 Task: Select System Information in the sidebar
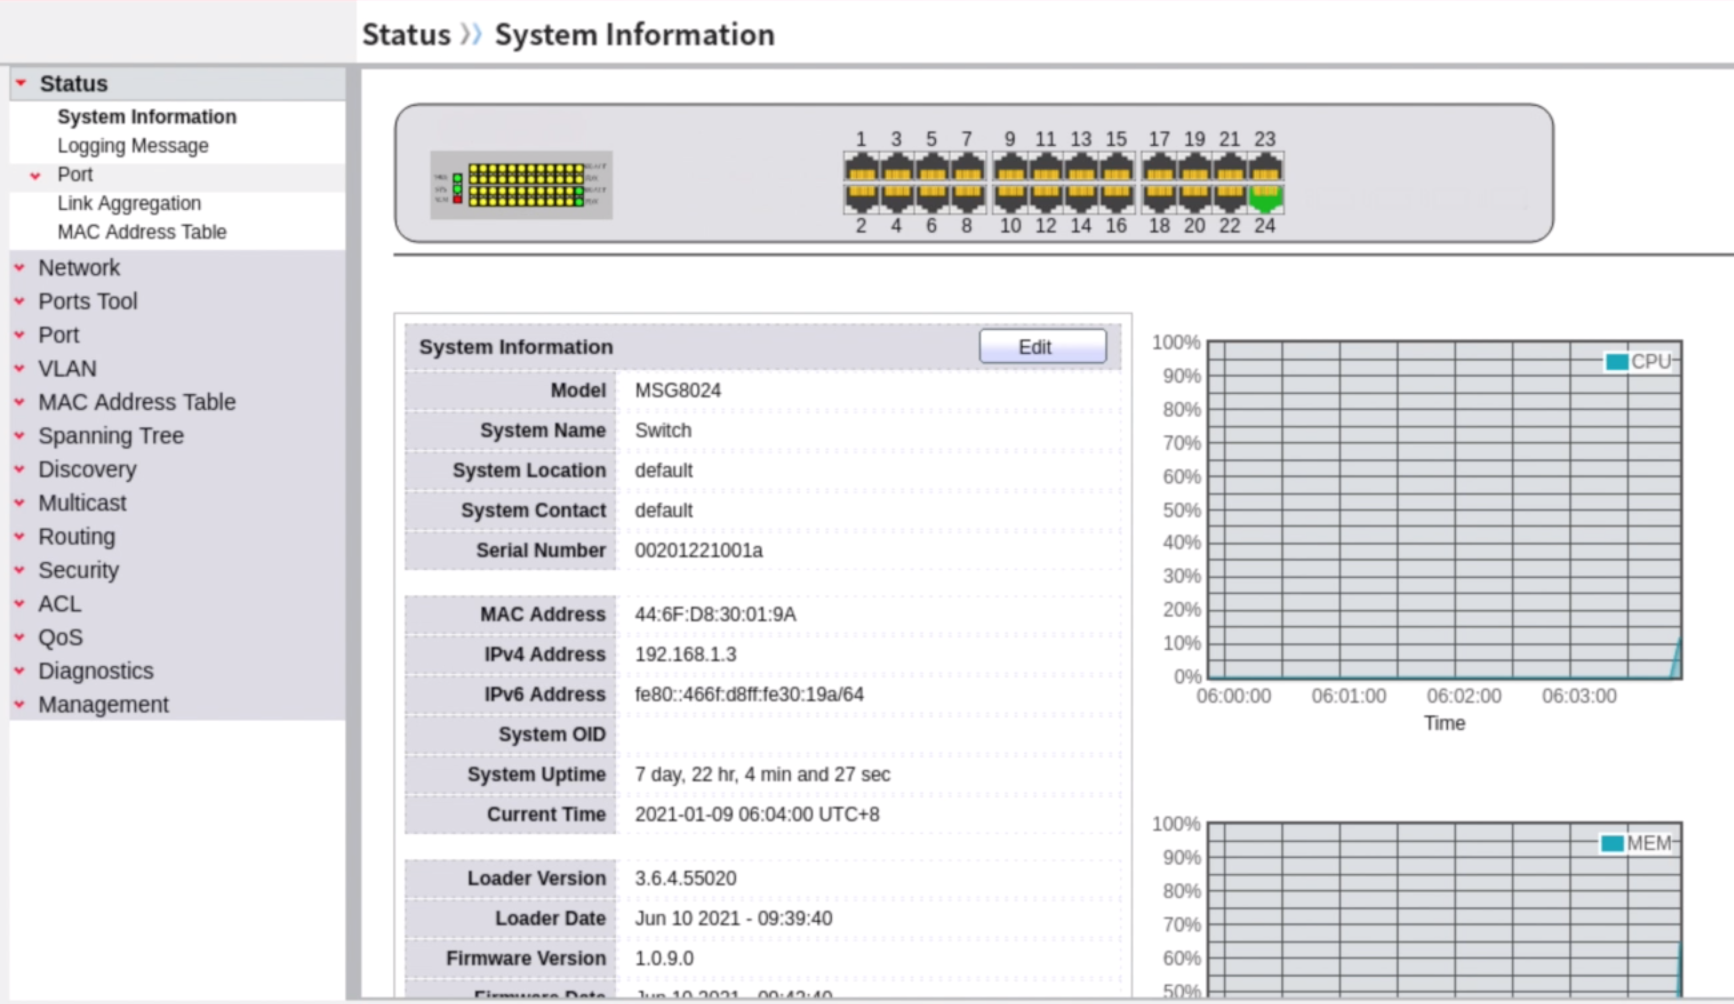pos(146,116)
